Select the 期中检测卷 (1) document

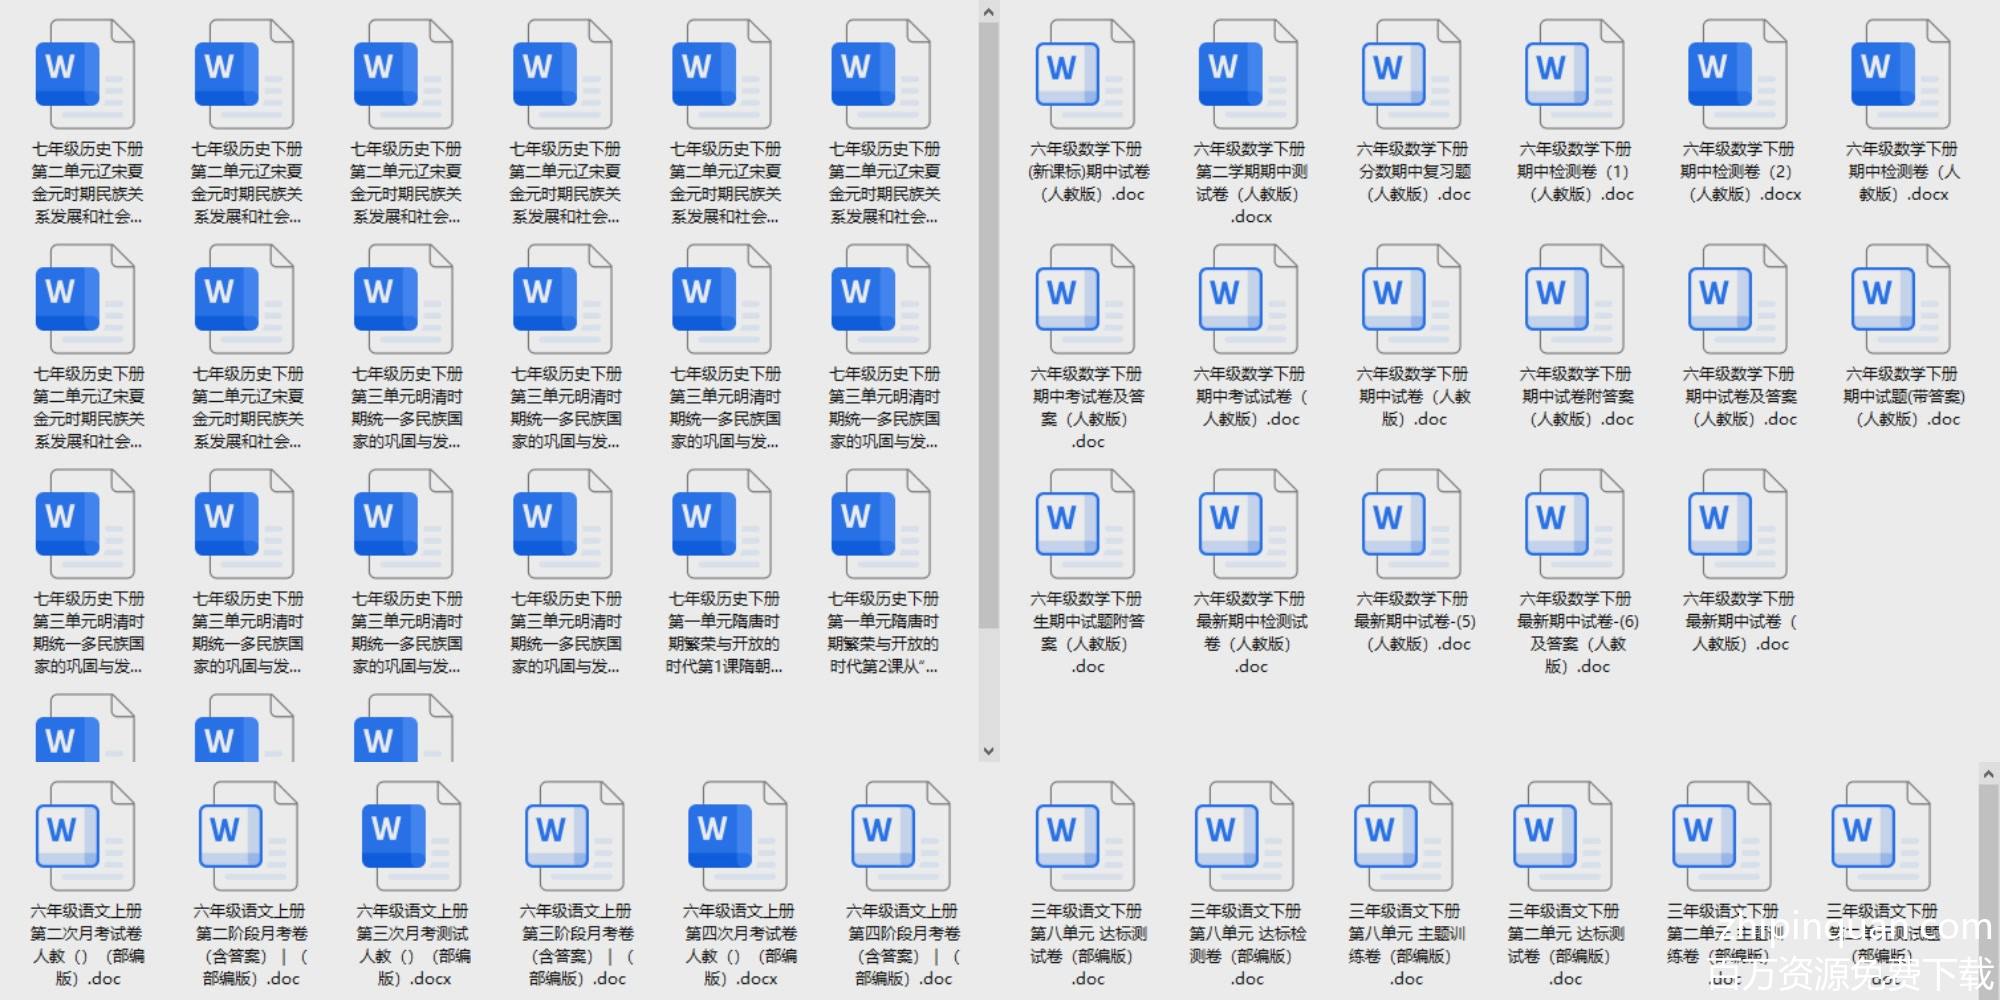[x=1575, y=73]
